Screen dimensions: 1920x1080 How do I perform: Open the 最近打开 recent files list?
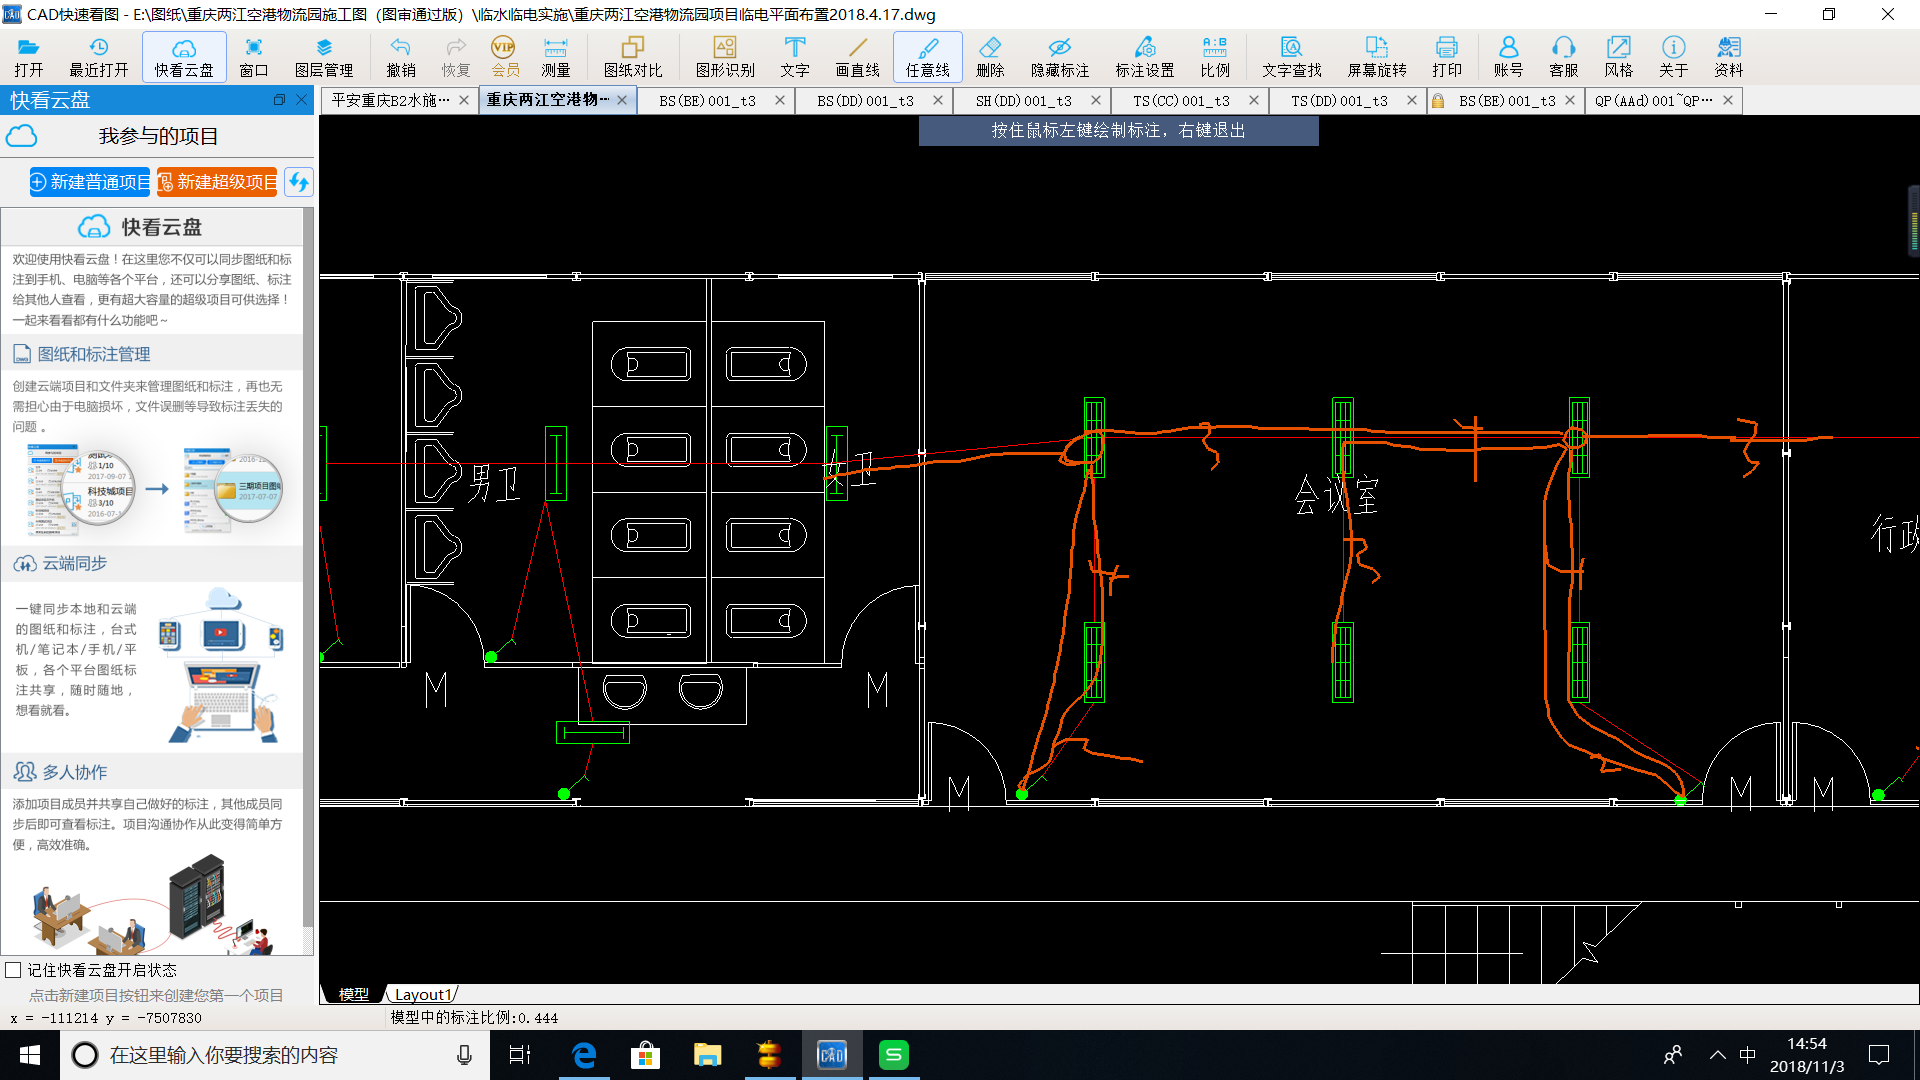point(98,57)
